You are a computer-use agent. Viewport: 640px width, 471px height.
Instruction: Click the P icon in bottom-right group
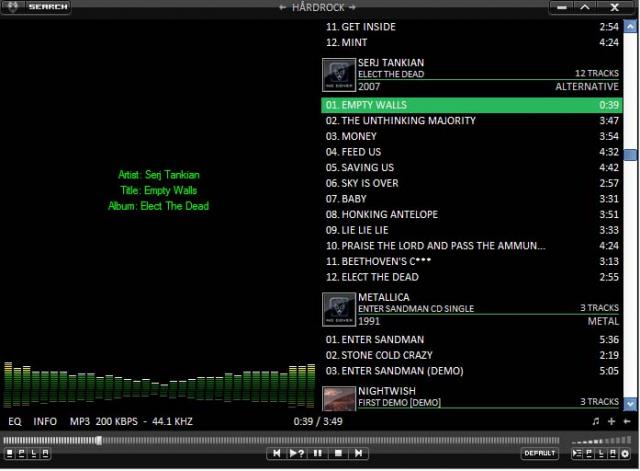(589, 453)
